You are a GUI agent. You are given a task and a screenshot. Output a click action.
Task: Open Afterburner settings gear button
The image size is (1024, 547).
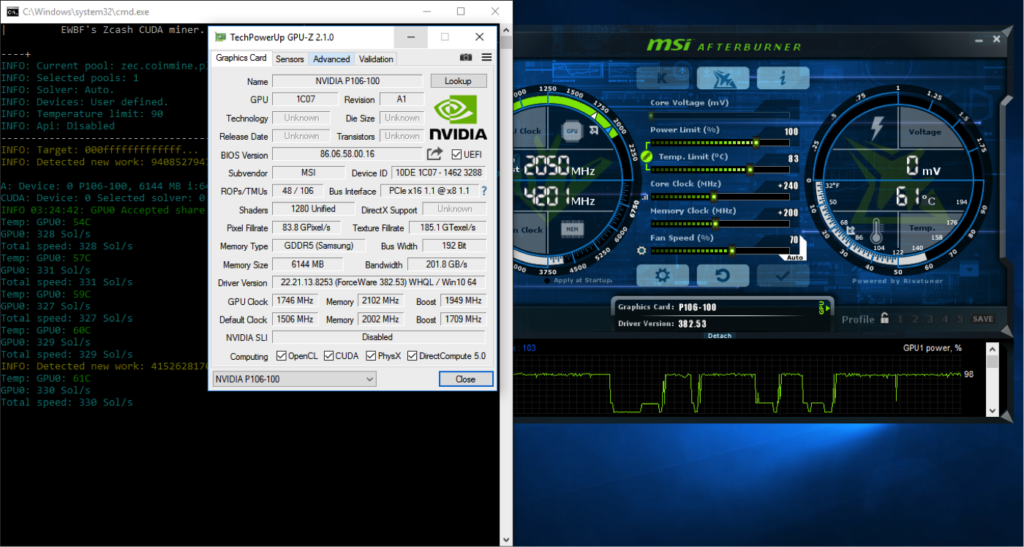click(662, 275)
